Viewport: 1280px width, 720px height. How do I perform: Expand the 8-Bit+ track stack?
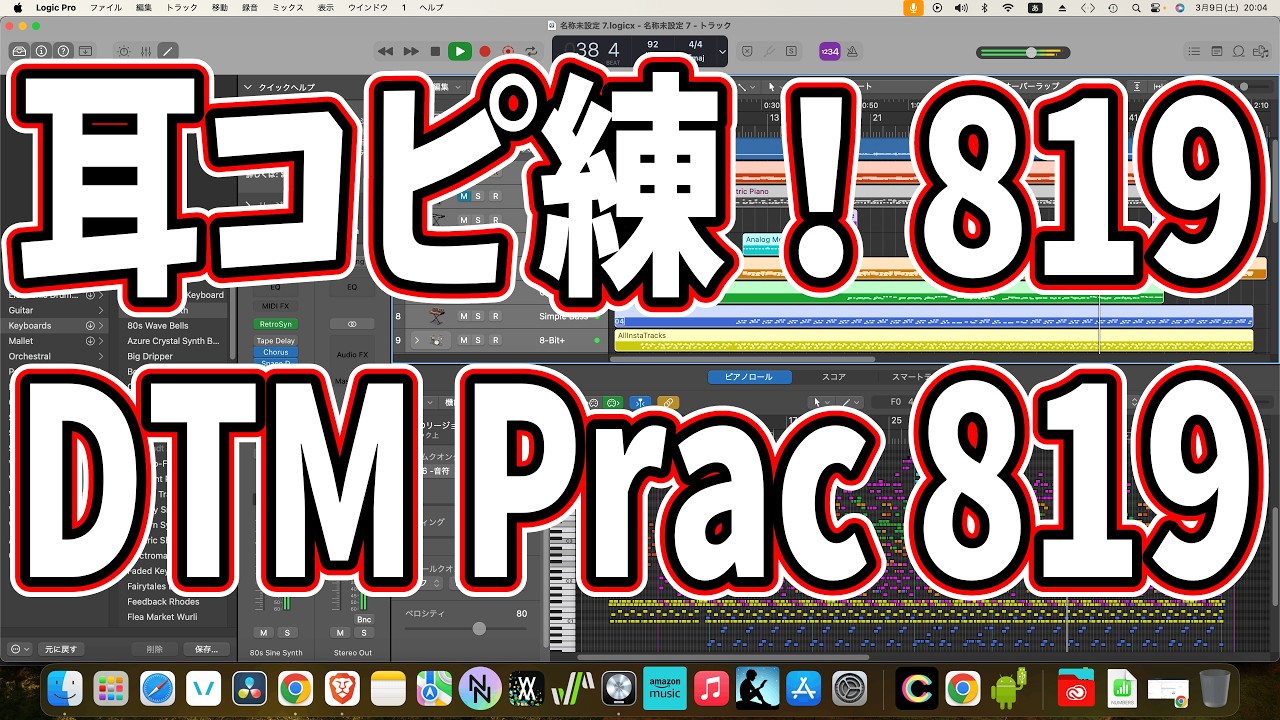point(416,341)
